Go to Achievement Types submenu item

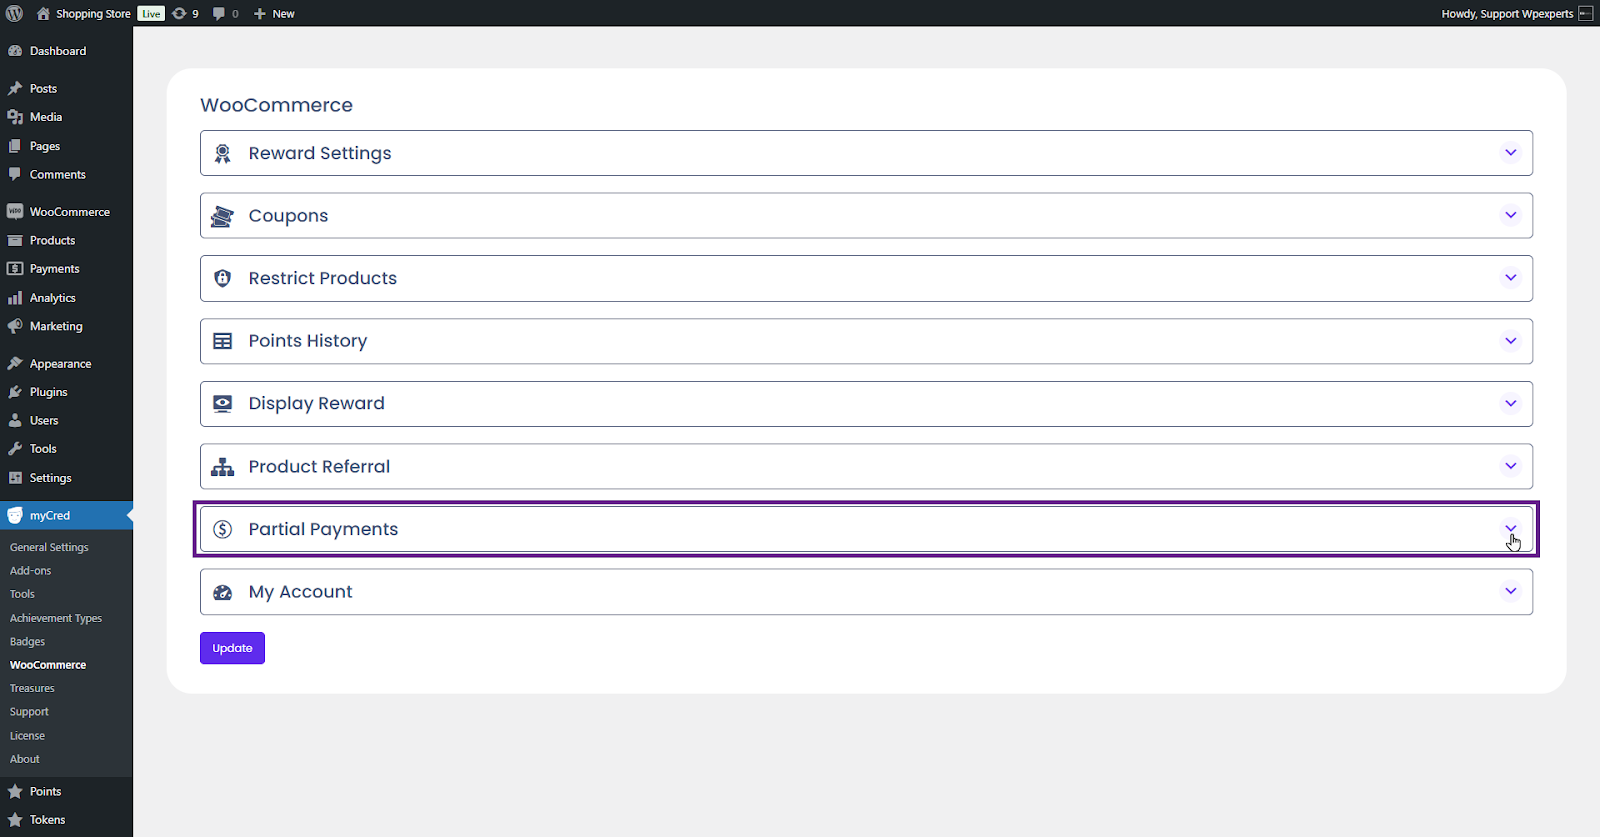56,618
